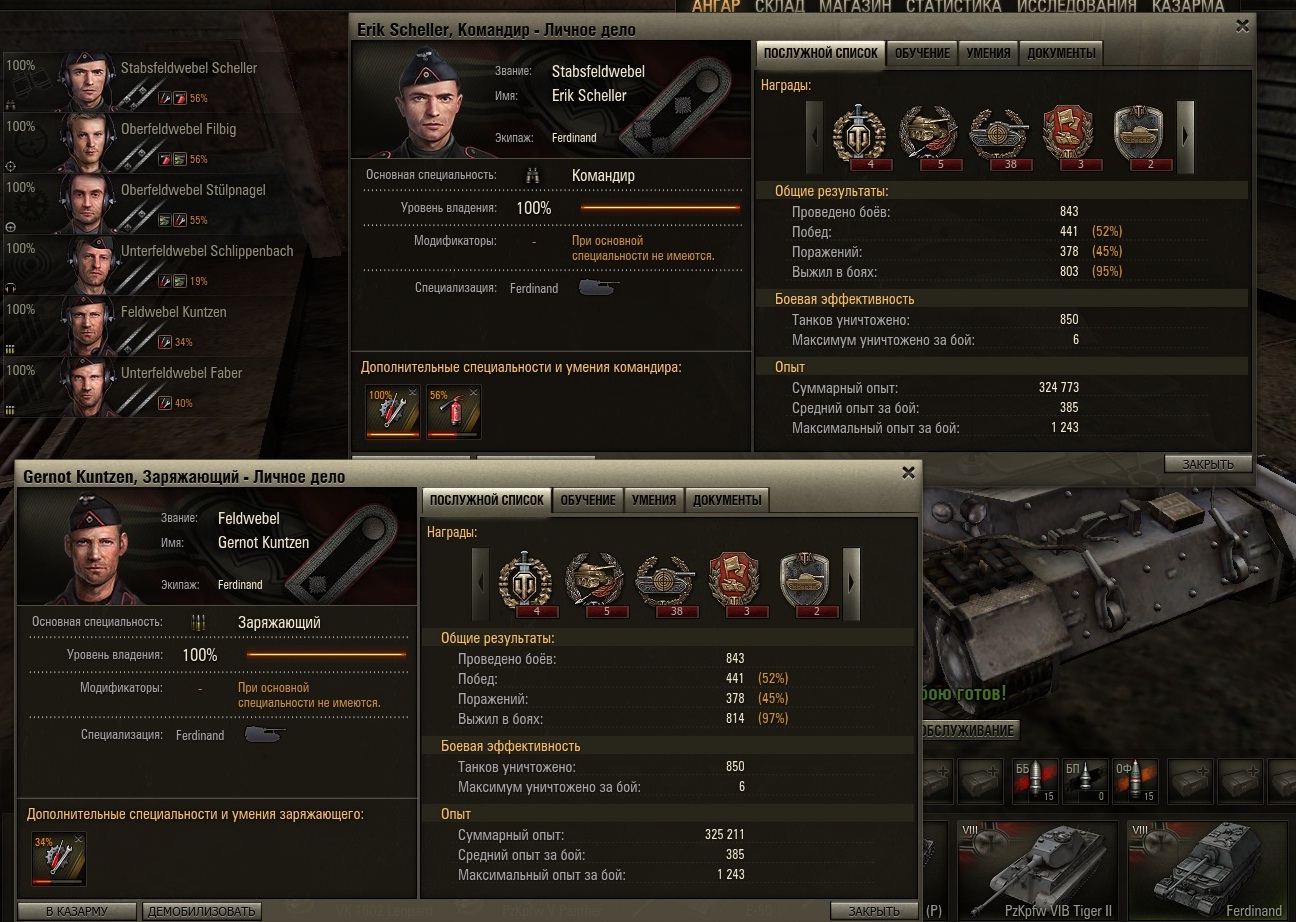Viewport: 1296px width, 922px height.
Task: Click the loader's repair skill icon at 34%
Action: point(59,859)
